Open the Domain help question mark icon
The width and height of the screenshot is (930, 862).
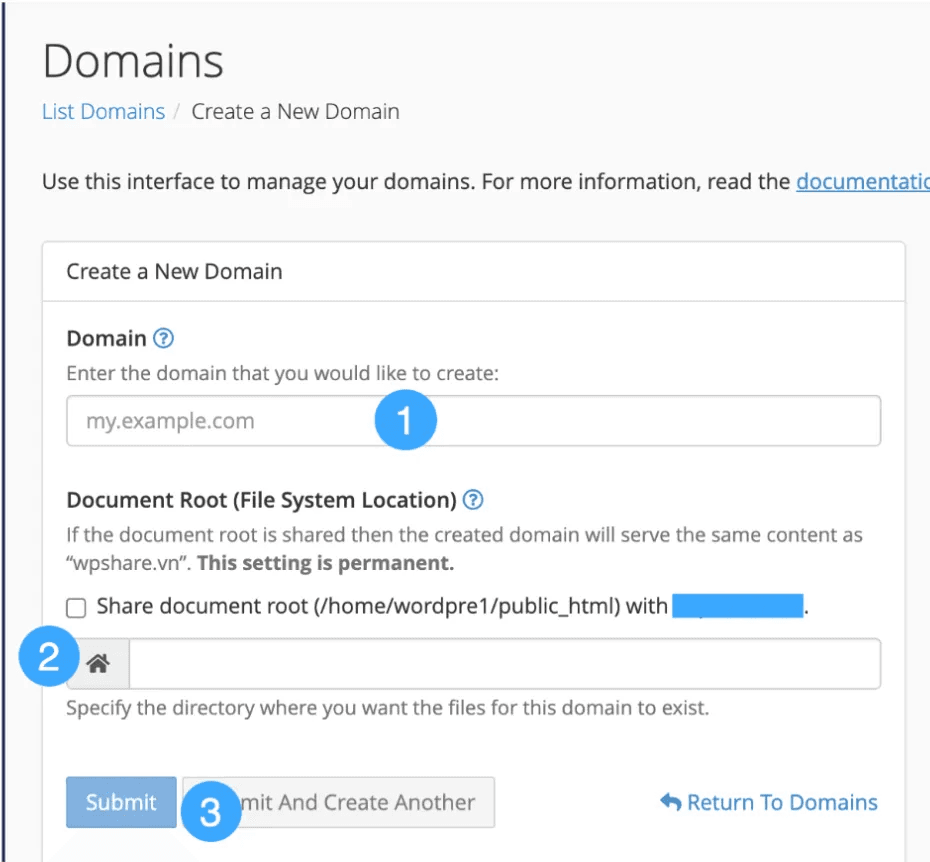point(165,339)
